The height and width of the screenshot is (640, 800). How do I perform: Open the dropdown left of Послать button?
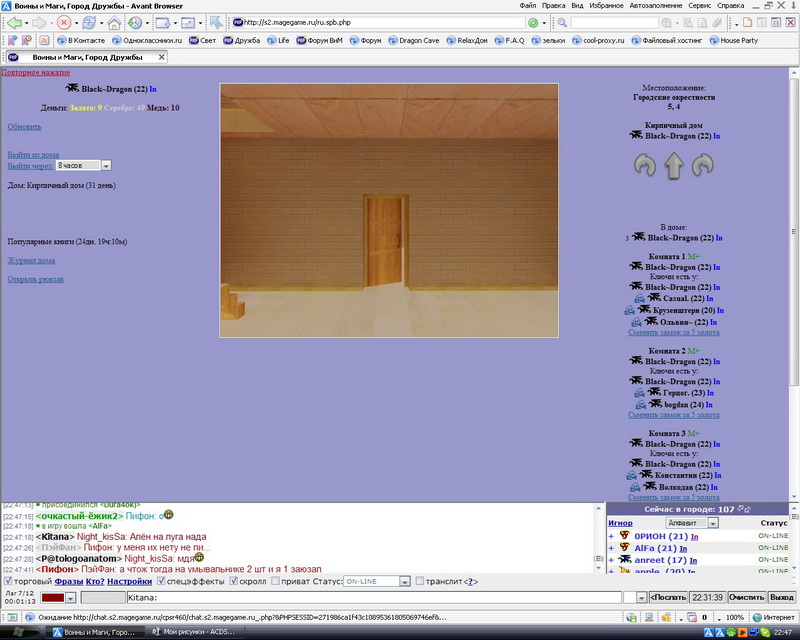(642, 598)
